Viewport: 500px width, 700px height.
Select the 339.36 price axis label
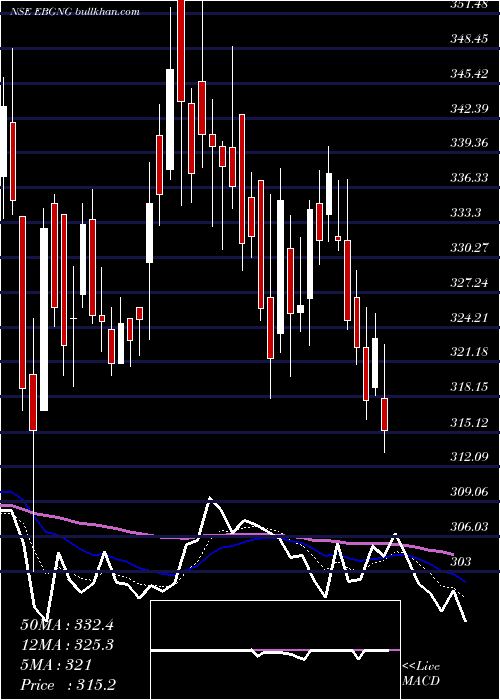coord(469,143)
